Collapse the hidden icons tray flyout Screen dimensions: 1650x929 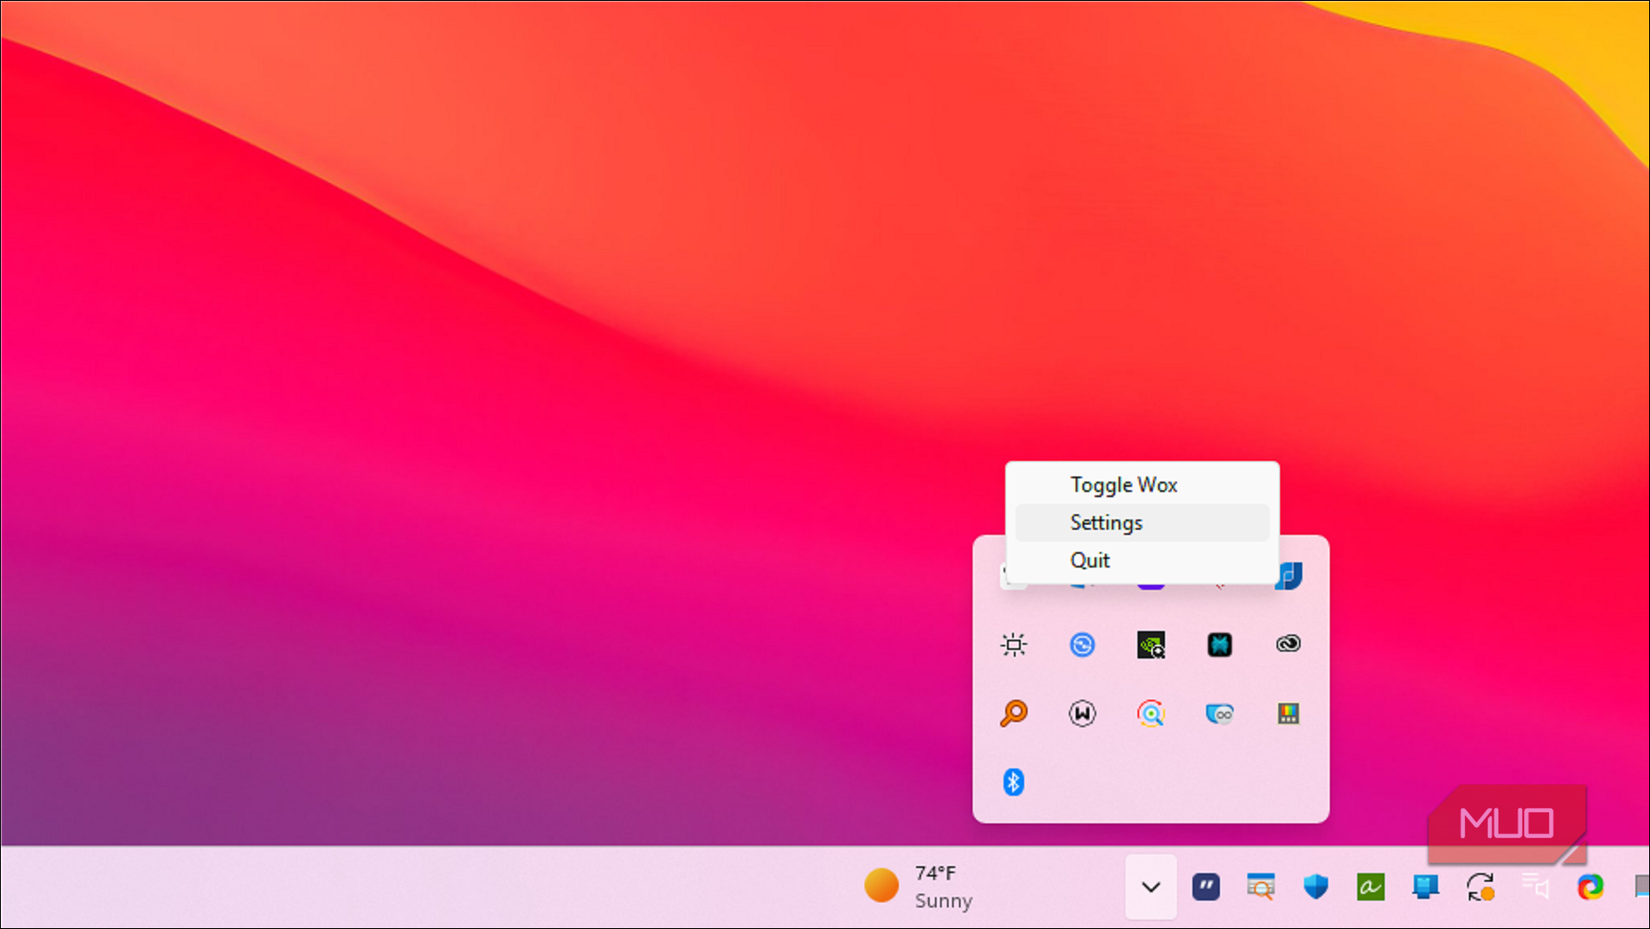(1150, 886)
